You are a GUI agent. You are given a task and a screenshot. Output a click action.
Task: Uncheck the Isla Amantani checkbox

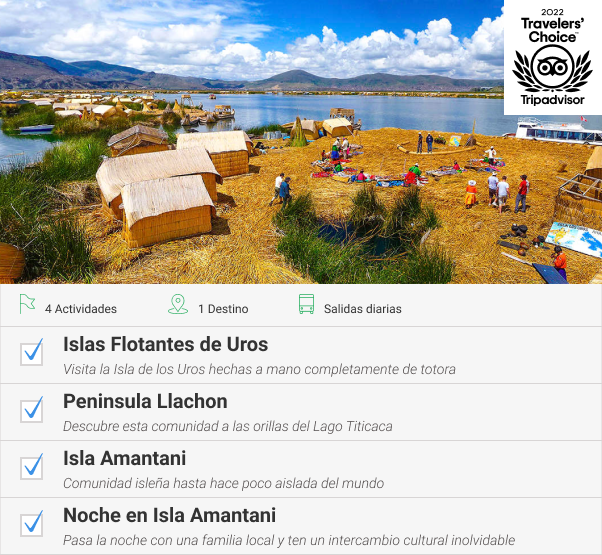click(31, 467)
